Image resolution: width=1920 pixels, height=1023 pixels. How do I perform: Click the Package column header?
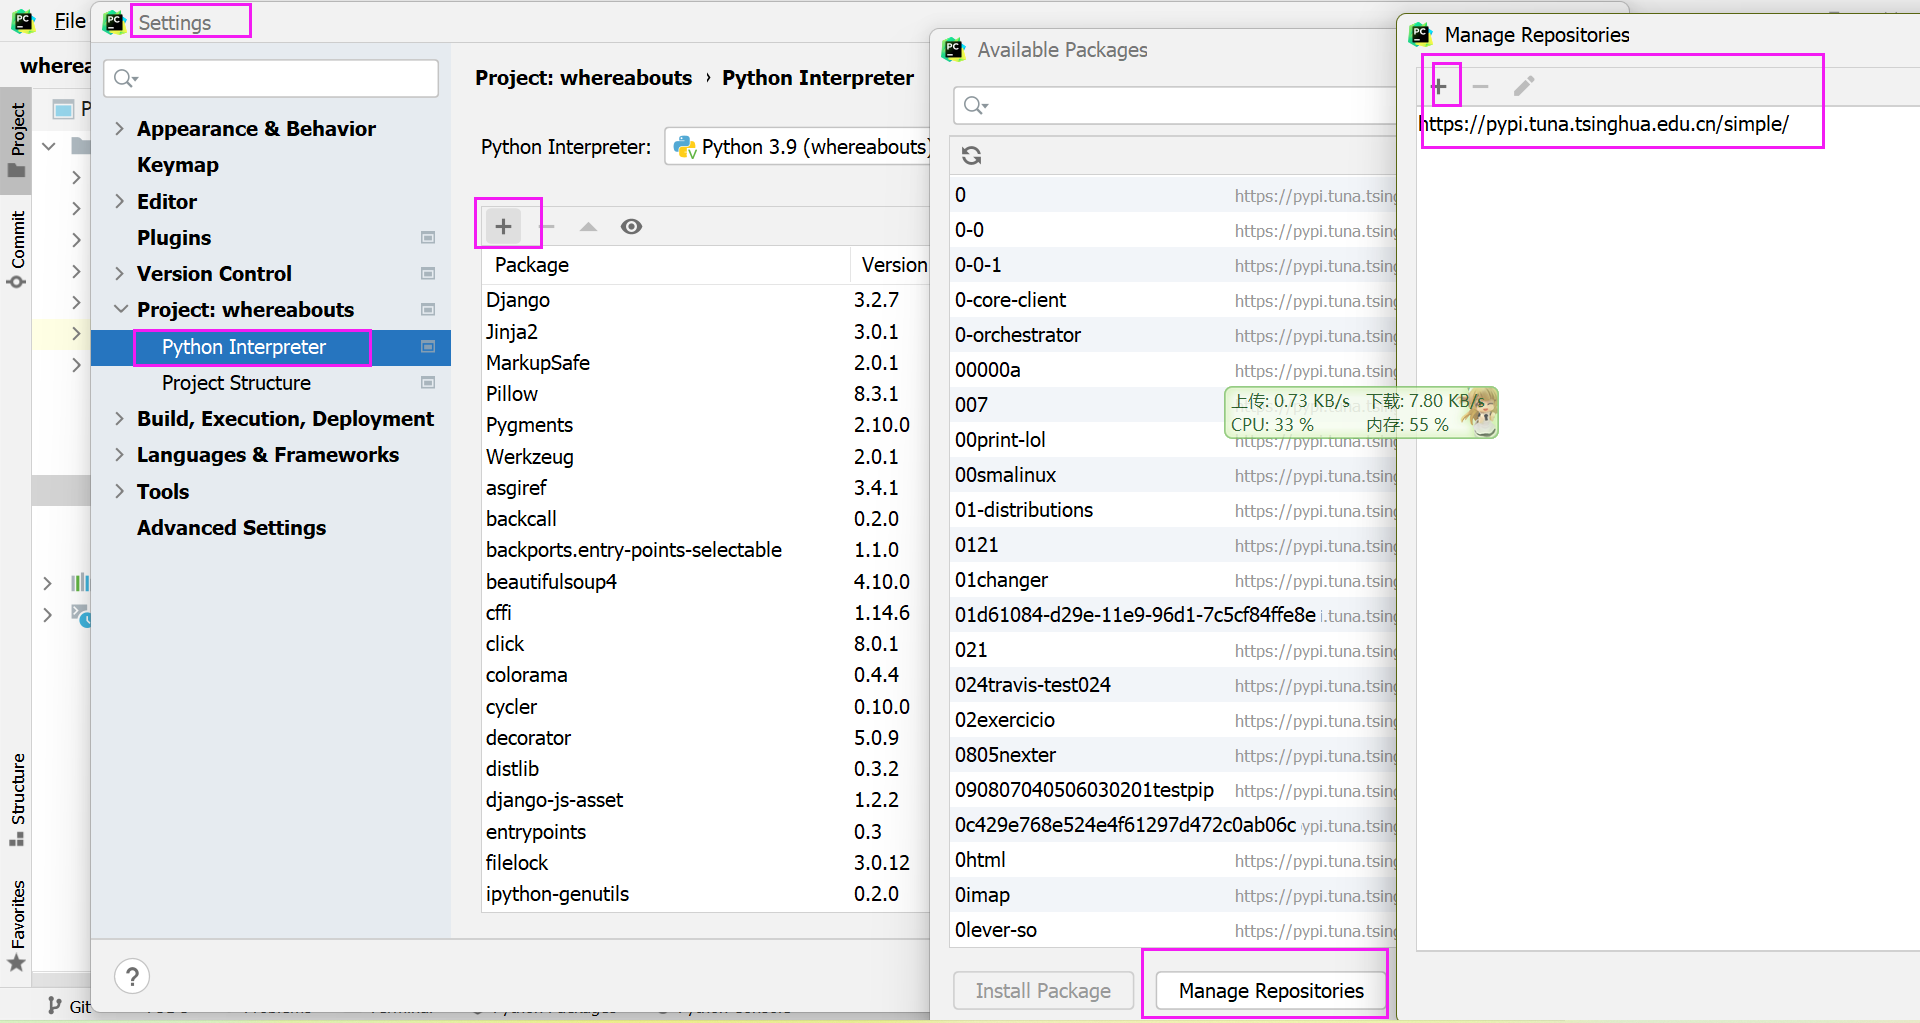(x=667, y=265)
